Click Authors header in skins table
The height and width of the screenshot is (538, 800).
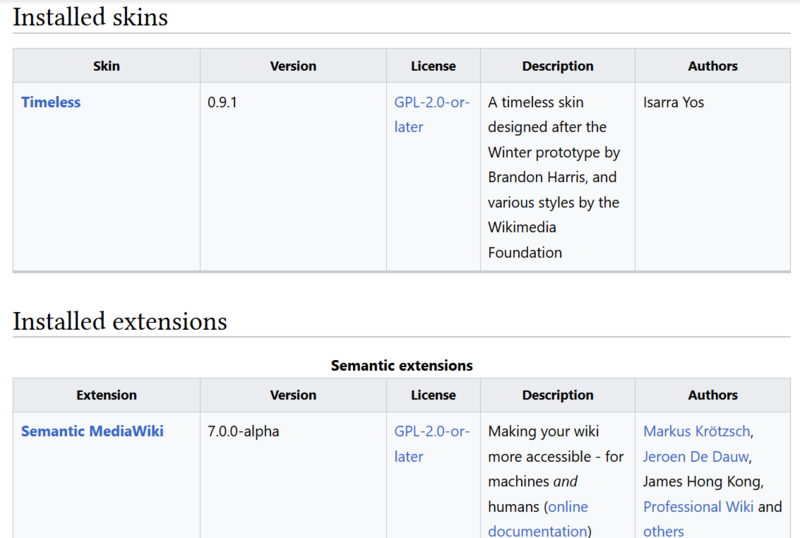[x=713, y=66]
